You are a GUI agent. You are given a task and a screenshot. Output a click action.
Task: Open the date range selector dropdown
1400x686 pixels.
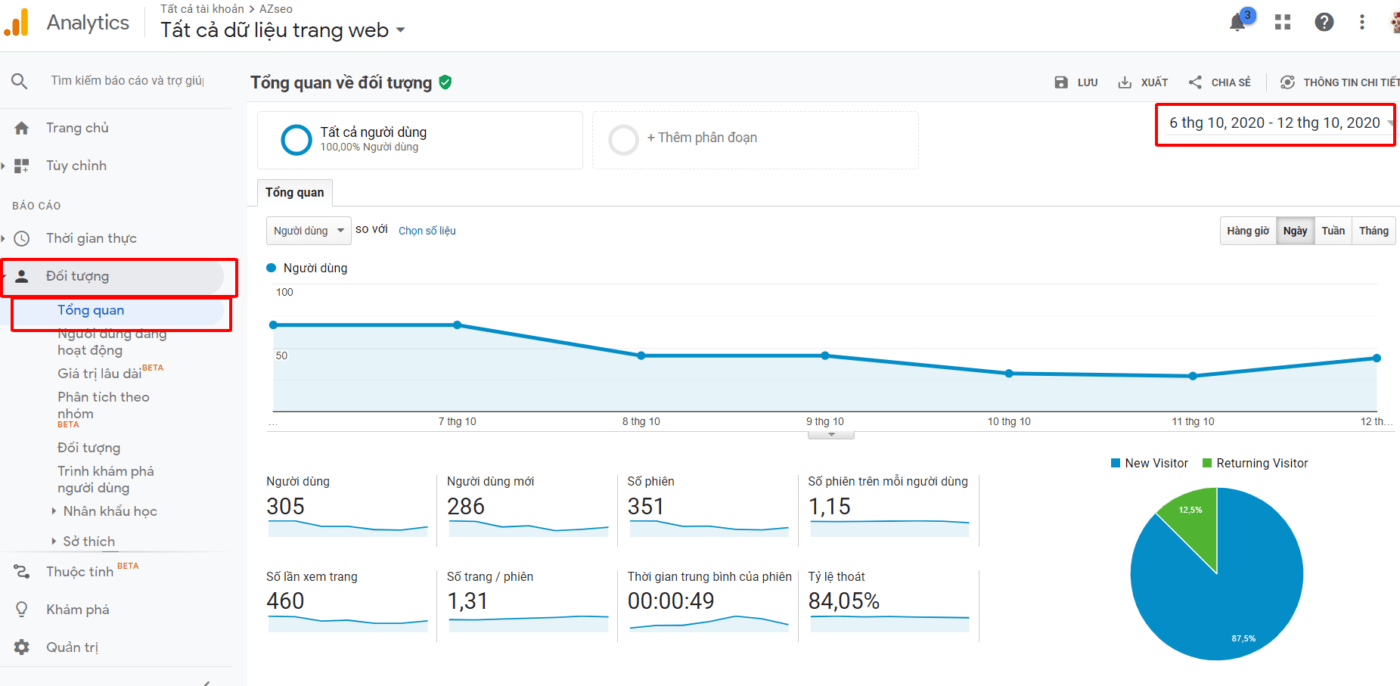[1275, 124]
